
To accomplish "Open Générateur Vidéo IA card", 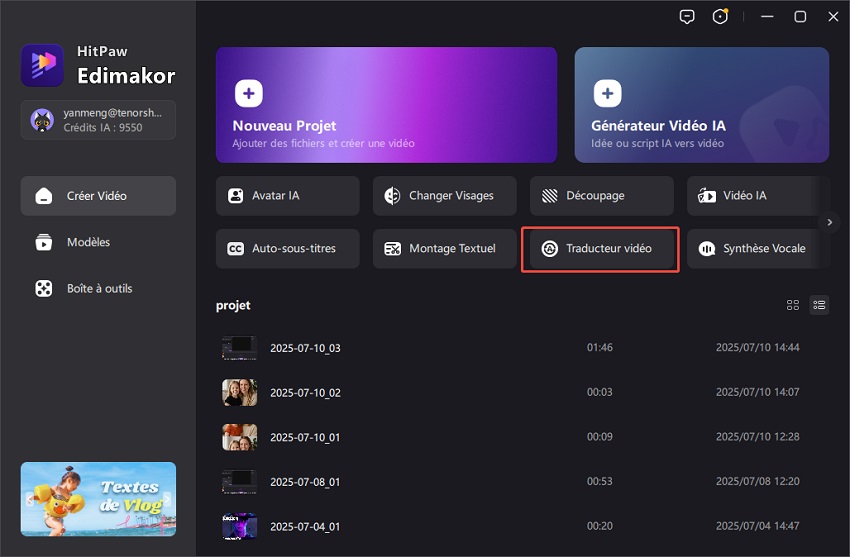I will point(701,105).
